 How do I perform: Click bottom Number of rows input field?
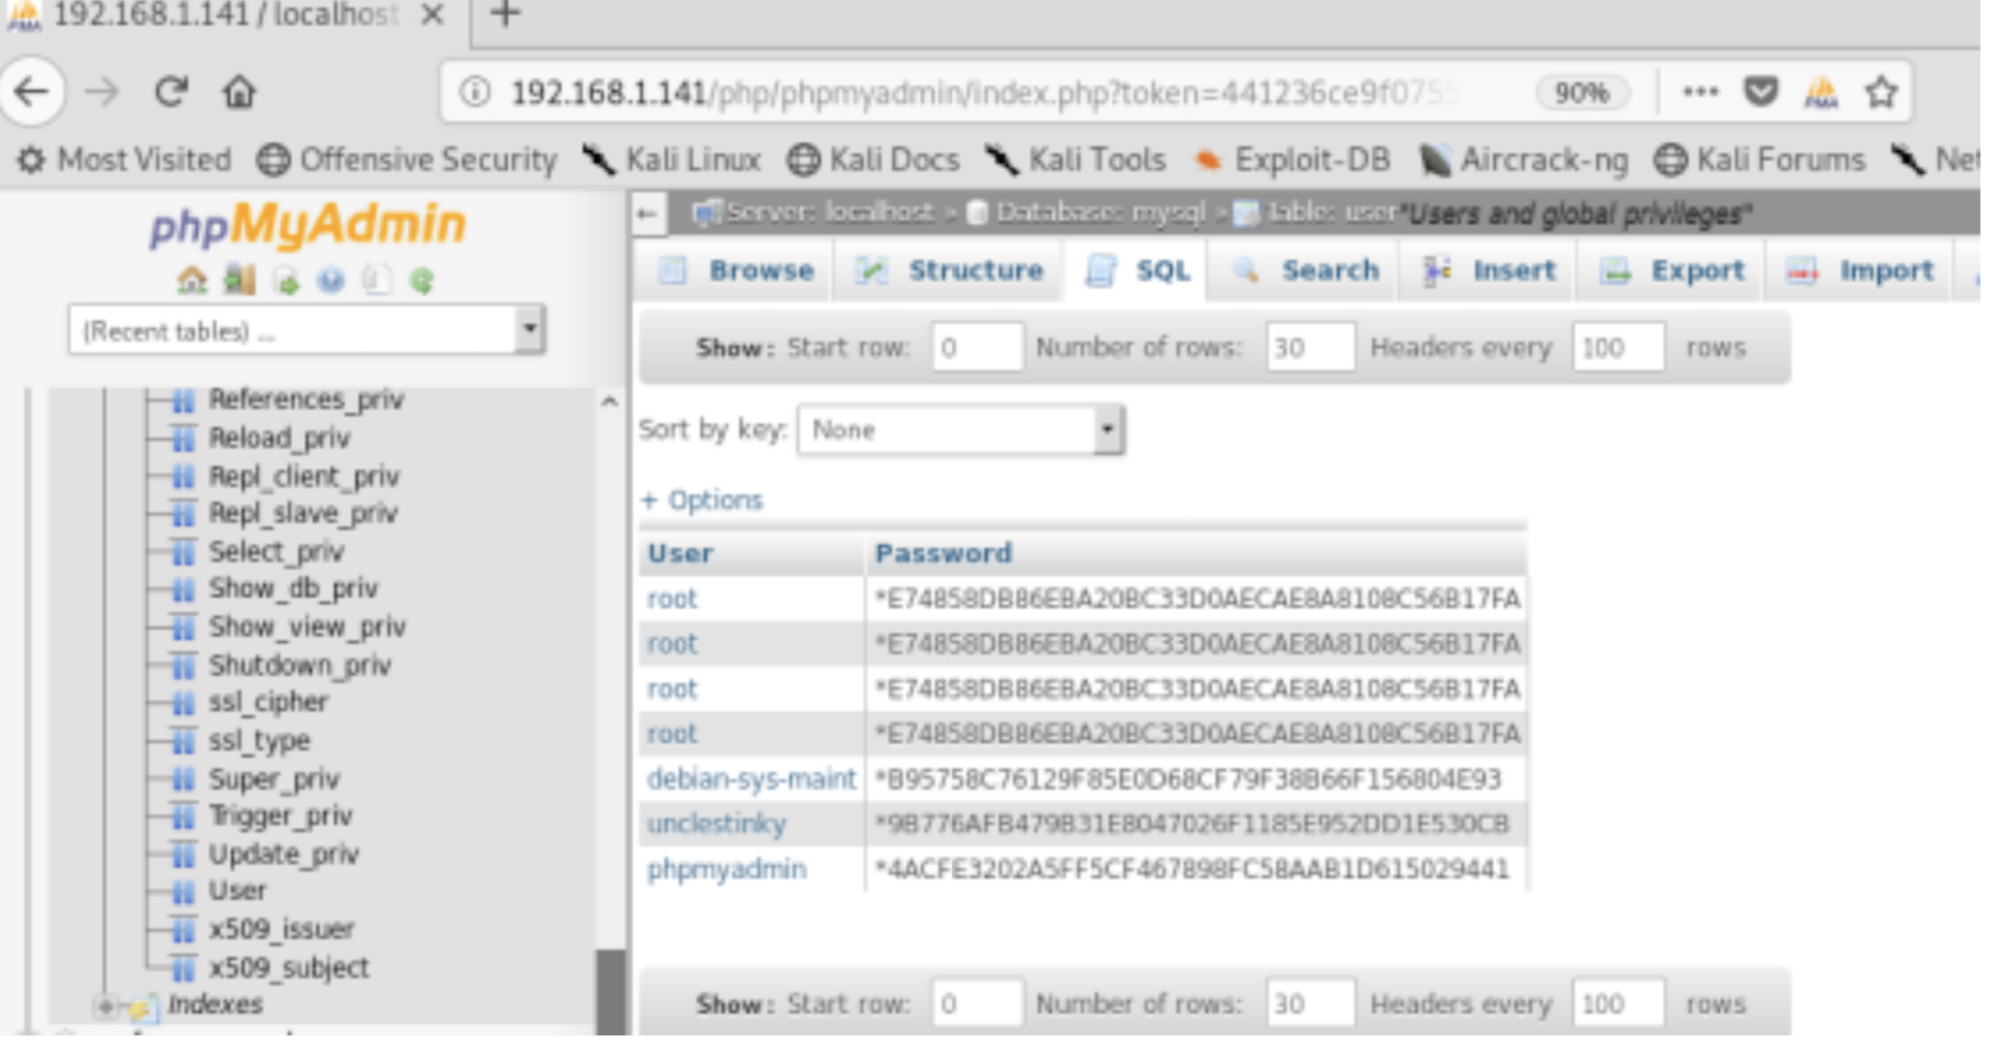(x=1310, y=1003)
